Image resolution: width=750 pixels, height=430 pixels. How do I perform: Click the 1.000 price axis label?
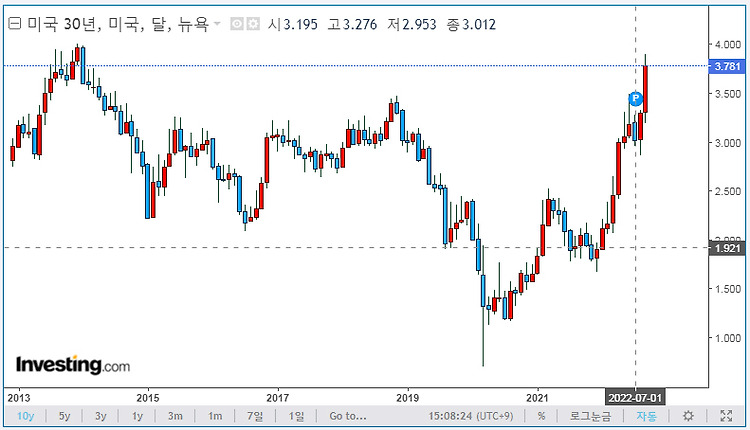728,338
